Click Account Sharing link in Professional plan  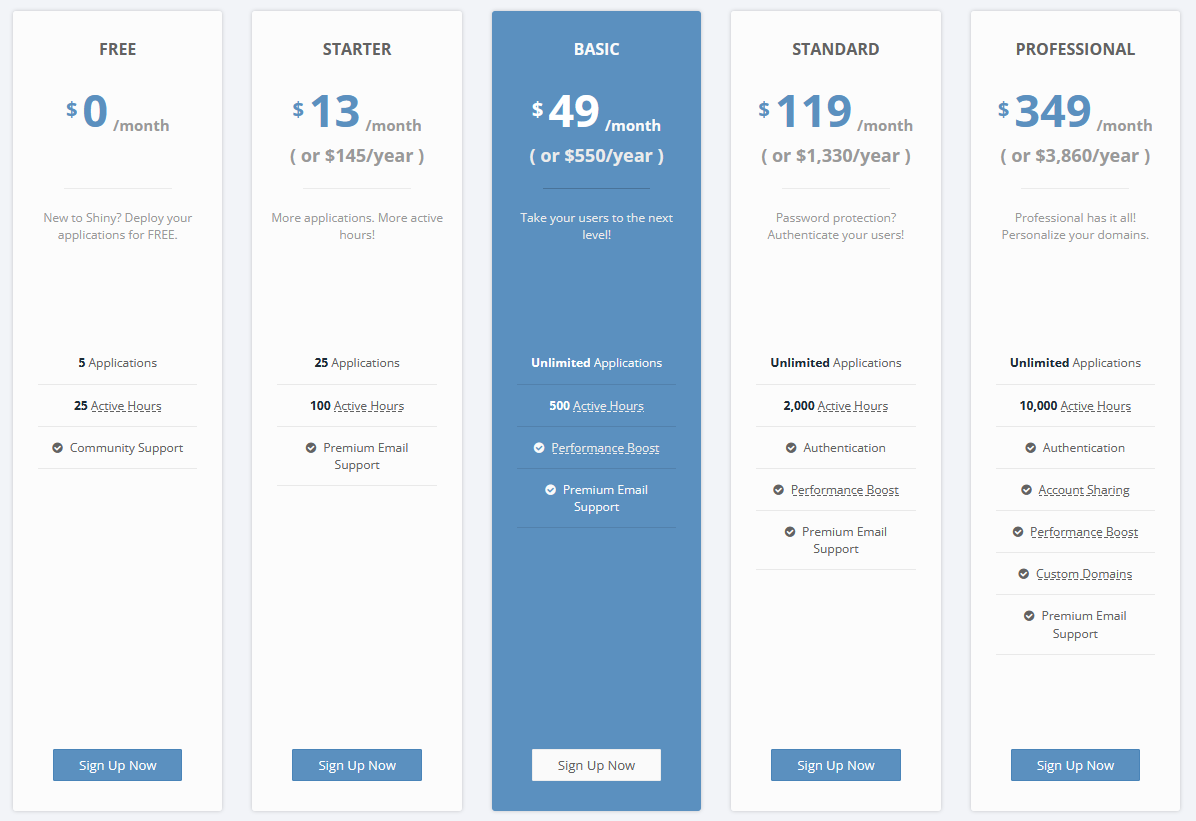[1084, 490]
